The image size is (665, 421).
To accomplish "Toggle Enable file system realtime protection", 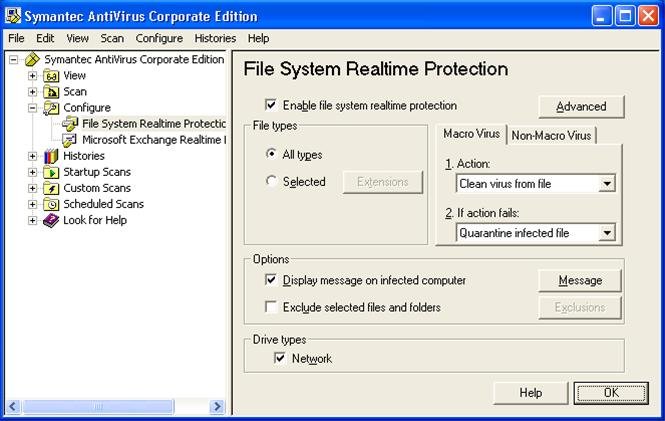I will coord(271,104).
